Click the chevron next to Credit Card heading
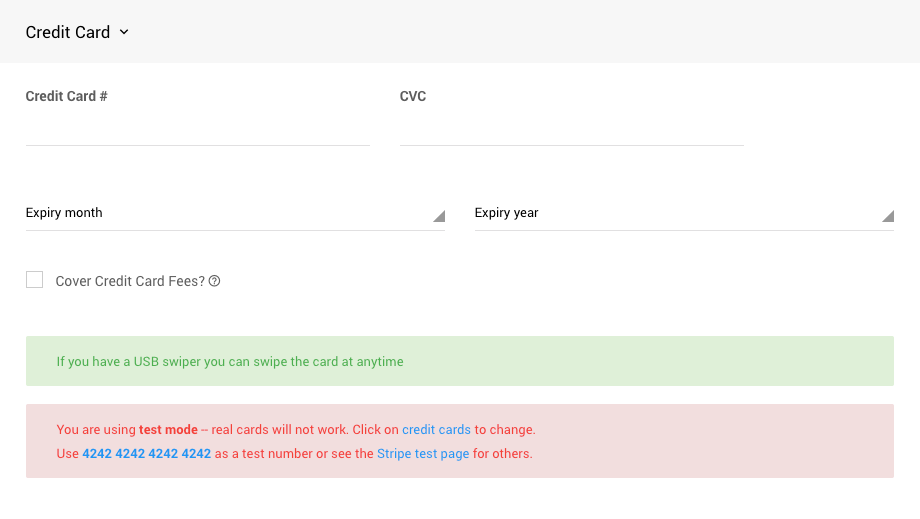Image resolution: width=920 pixels, height=519 pixels. tap(124, 32)
